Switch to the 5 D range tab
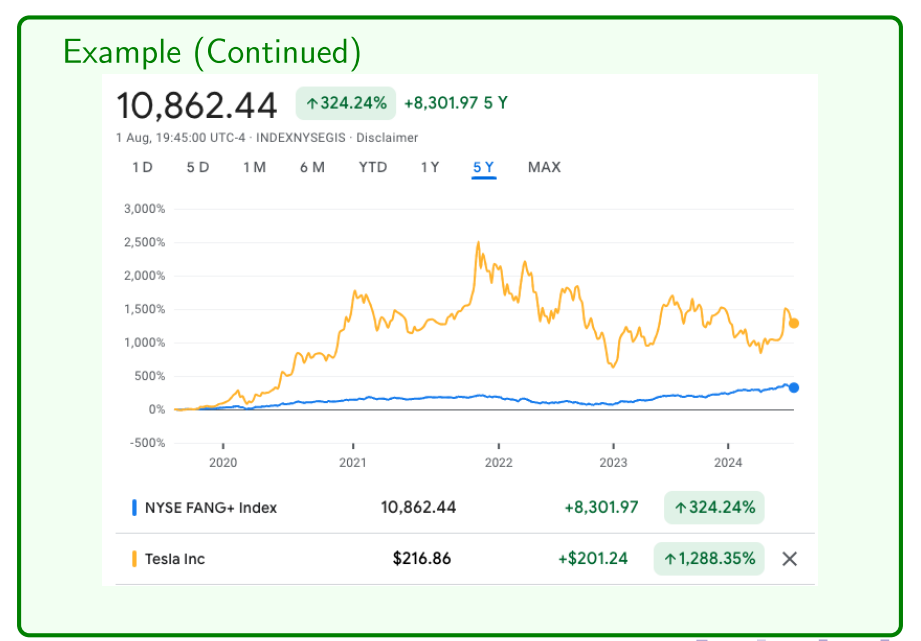The height and width of the screenshot is (641, 921). pos(198,167)
